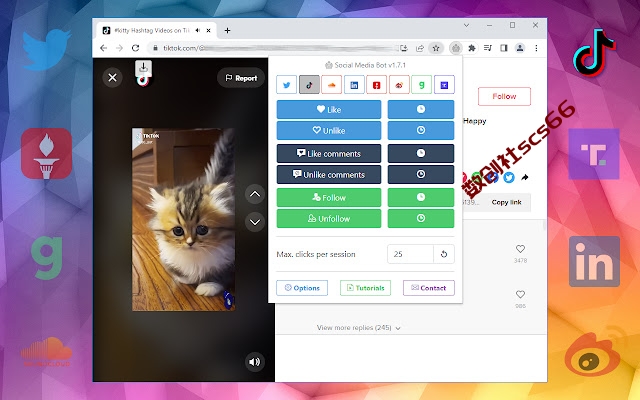
Task: Reload the TikTok page
Action: [136, 48]
